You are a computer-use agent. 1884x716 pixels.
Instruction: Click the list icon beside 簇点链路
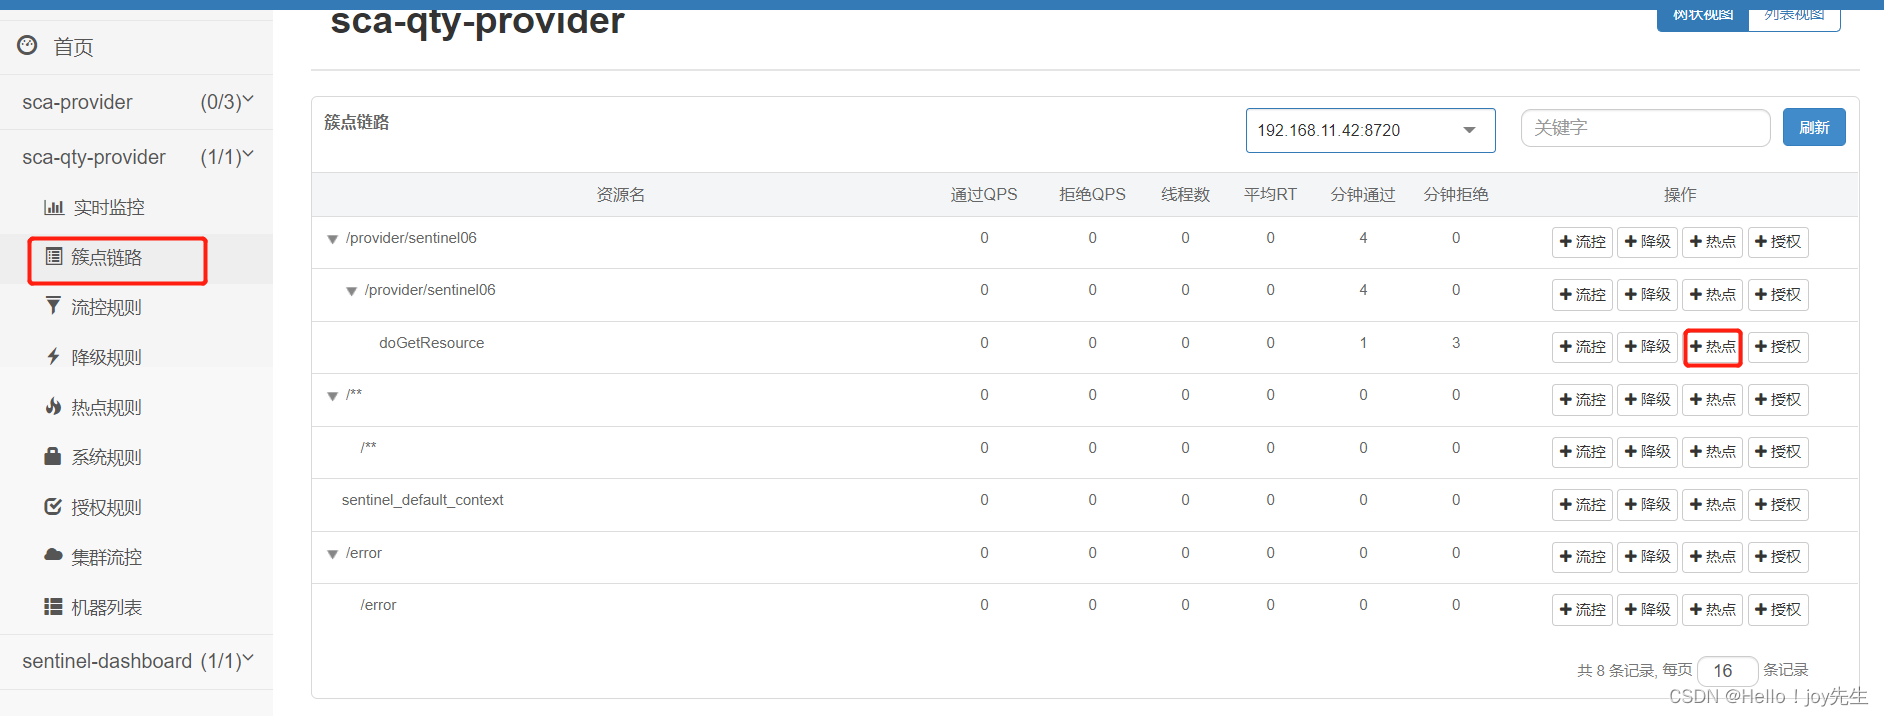point(54,256)
